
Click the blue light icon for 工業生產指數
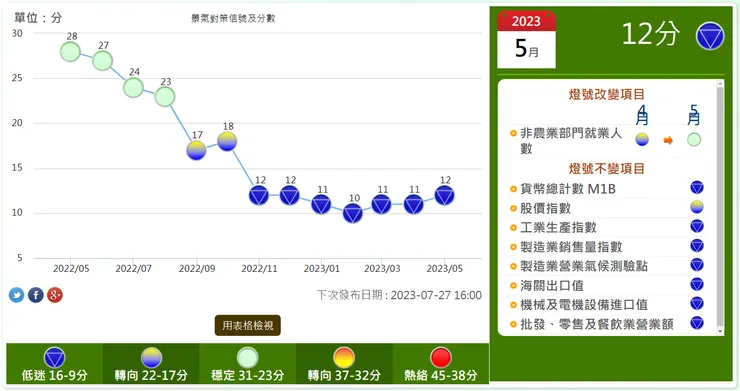pyautogui.click(x=697, y=226)
